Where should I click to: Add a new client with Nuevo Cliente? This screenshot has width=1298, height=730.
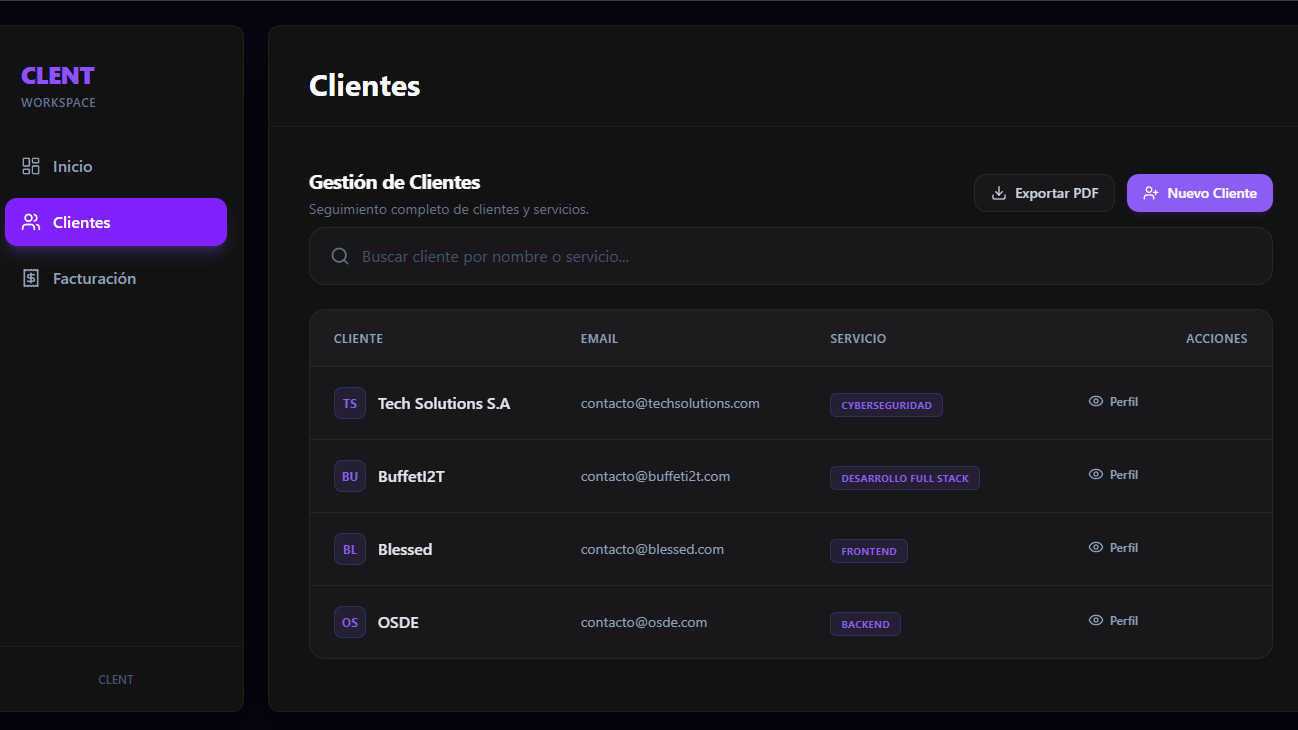[1199, 193]
